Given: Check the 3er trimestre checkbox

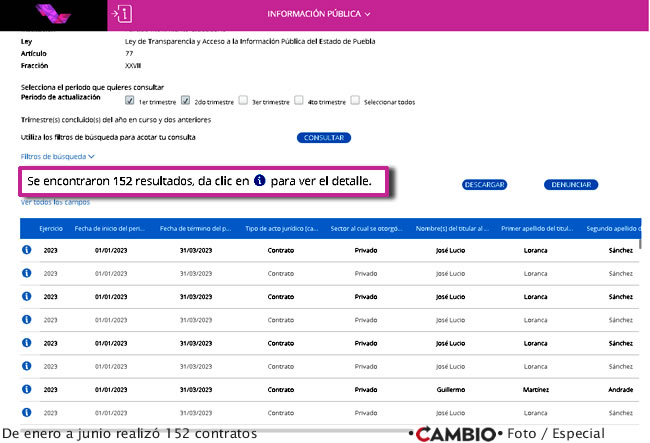Looking at the screenshot, I should pyautogui.click(x=243, y=100).
